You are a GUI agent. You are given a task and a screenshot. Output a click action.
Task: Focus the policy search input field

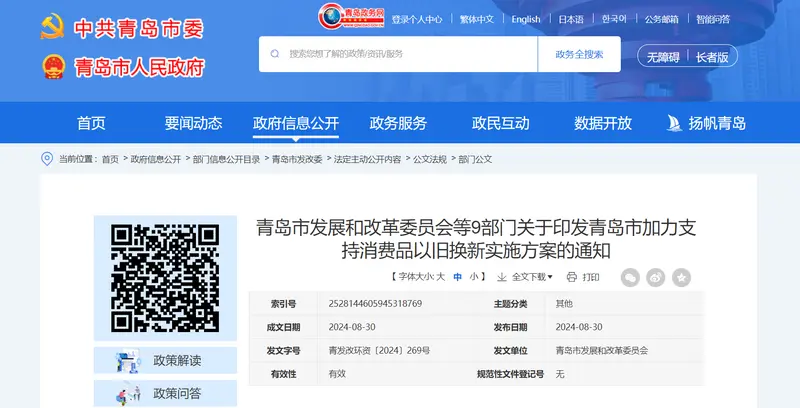click(x=398, y=54)
